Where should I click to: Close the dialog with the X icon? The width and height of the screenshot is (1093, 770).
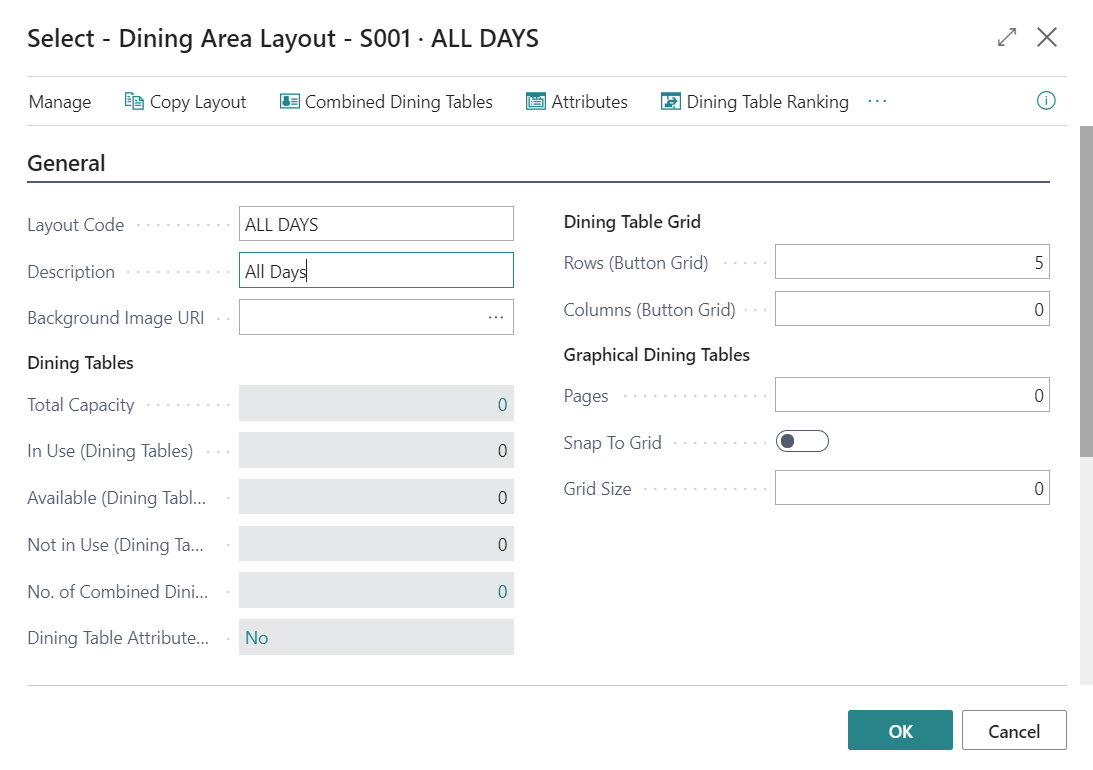pos(1047,38)
